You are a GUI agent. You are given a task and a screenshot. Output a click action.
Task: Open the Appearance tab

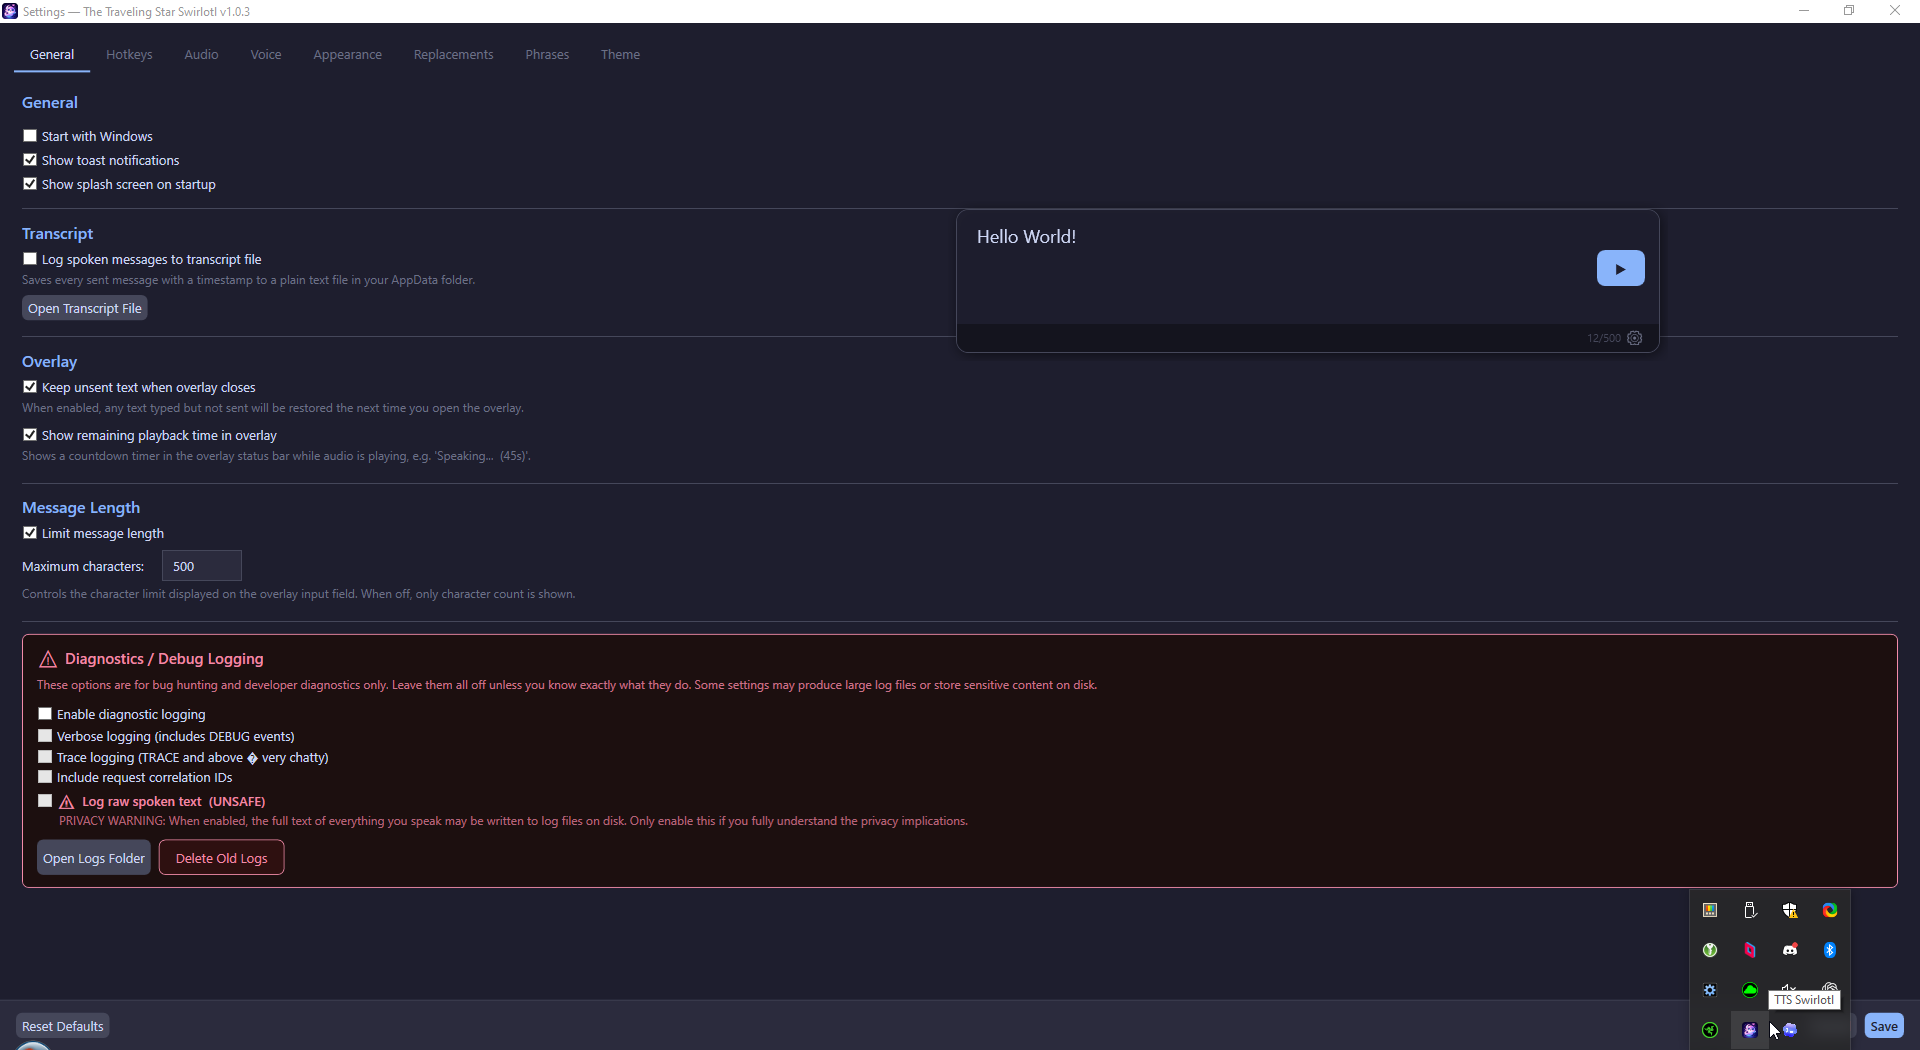coord(347,55)
